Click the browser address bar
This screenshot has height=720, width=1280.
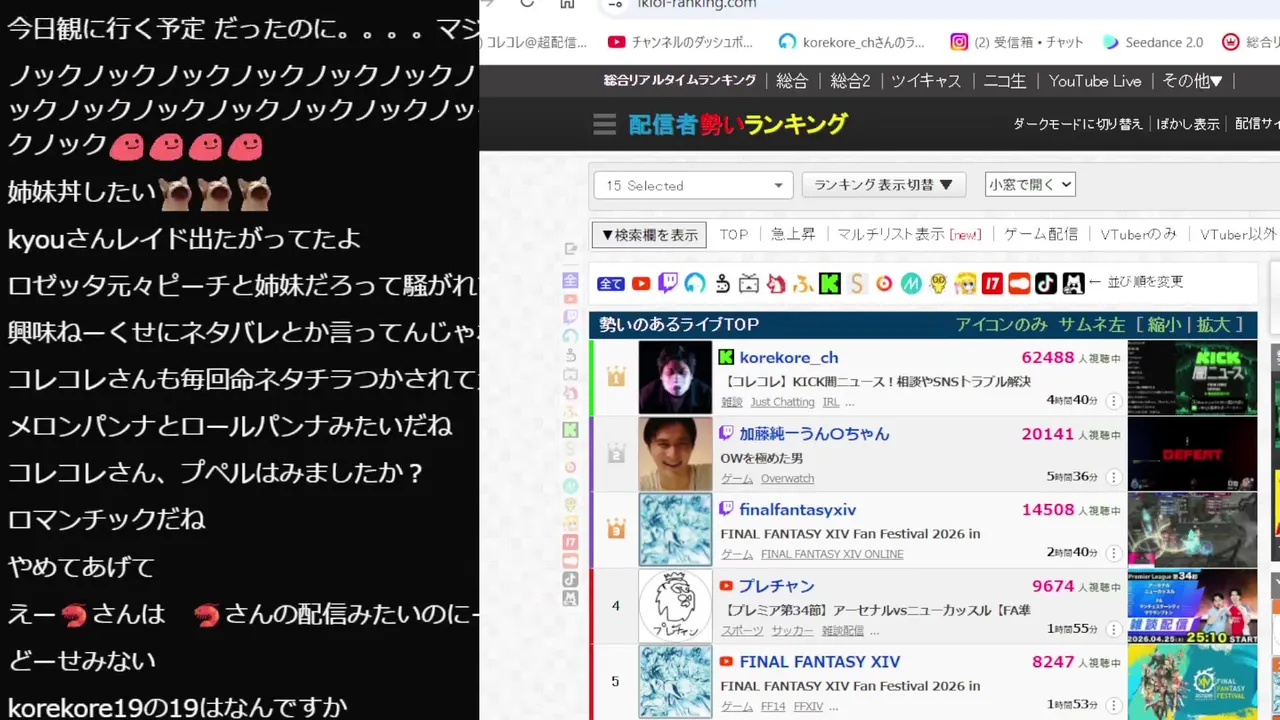point(940,4)
